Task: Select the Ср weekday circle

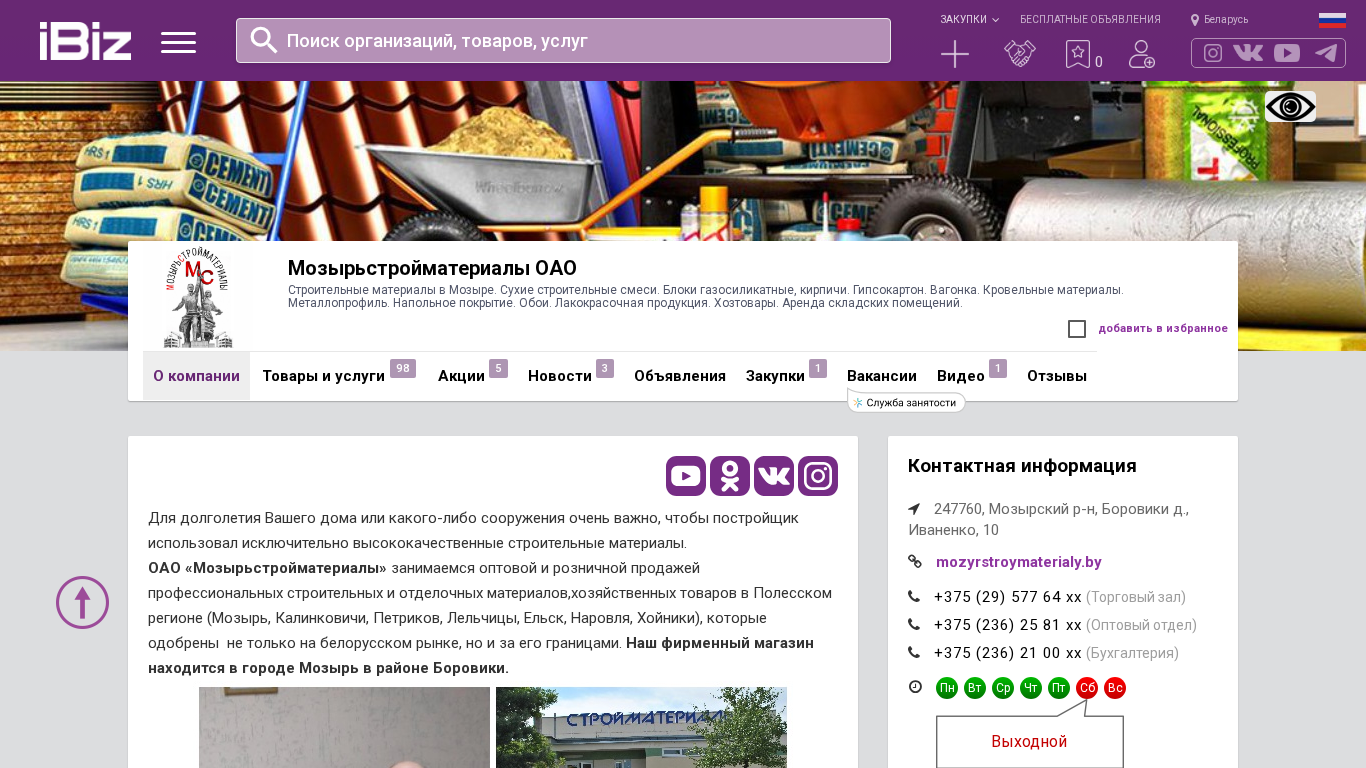Action: pyautogui.click(x=1003, y=688)
